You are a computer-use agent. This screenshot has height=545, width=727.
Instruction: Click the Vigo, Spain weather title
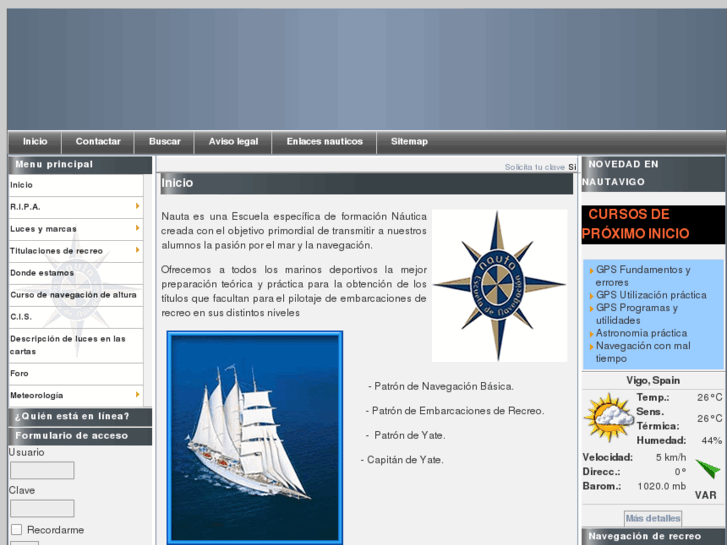pos(653,380)
